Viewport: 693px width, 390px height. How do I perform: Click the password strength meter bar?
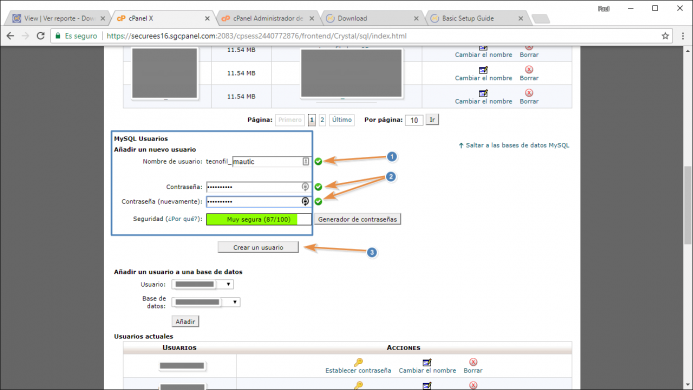259,219
